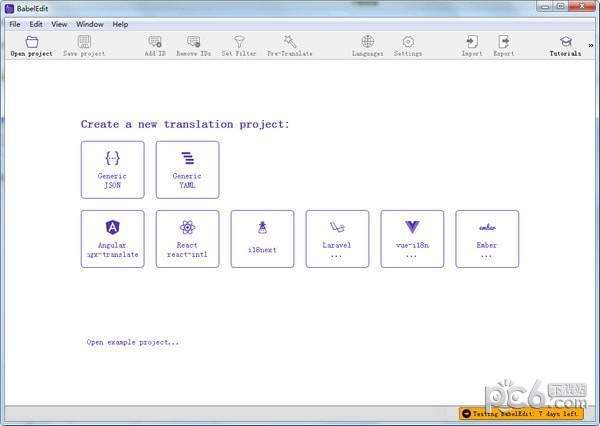Click the Save project toolbar icon
The width and height of the screenshot is (600, 426).
pos(84,45)
